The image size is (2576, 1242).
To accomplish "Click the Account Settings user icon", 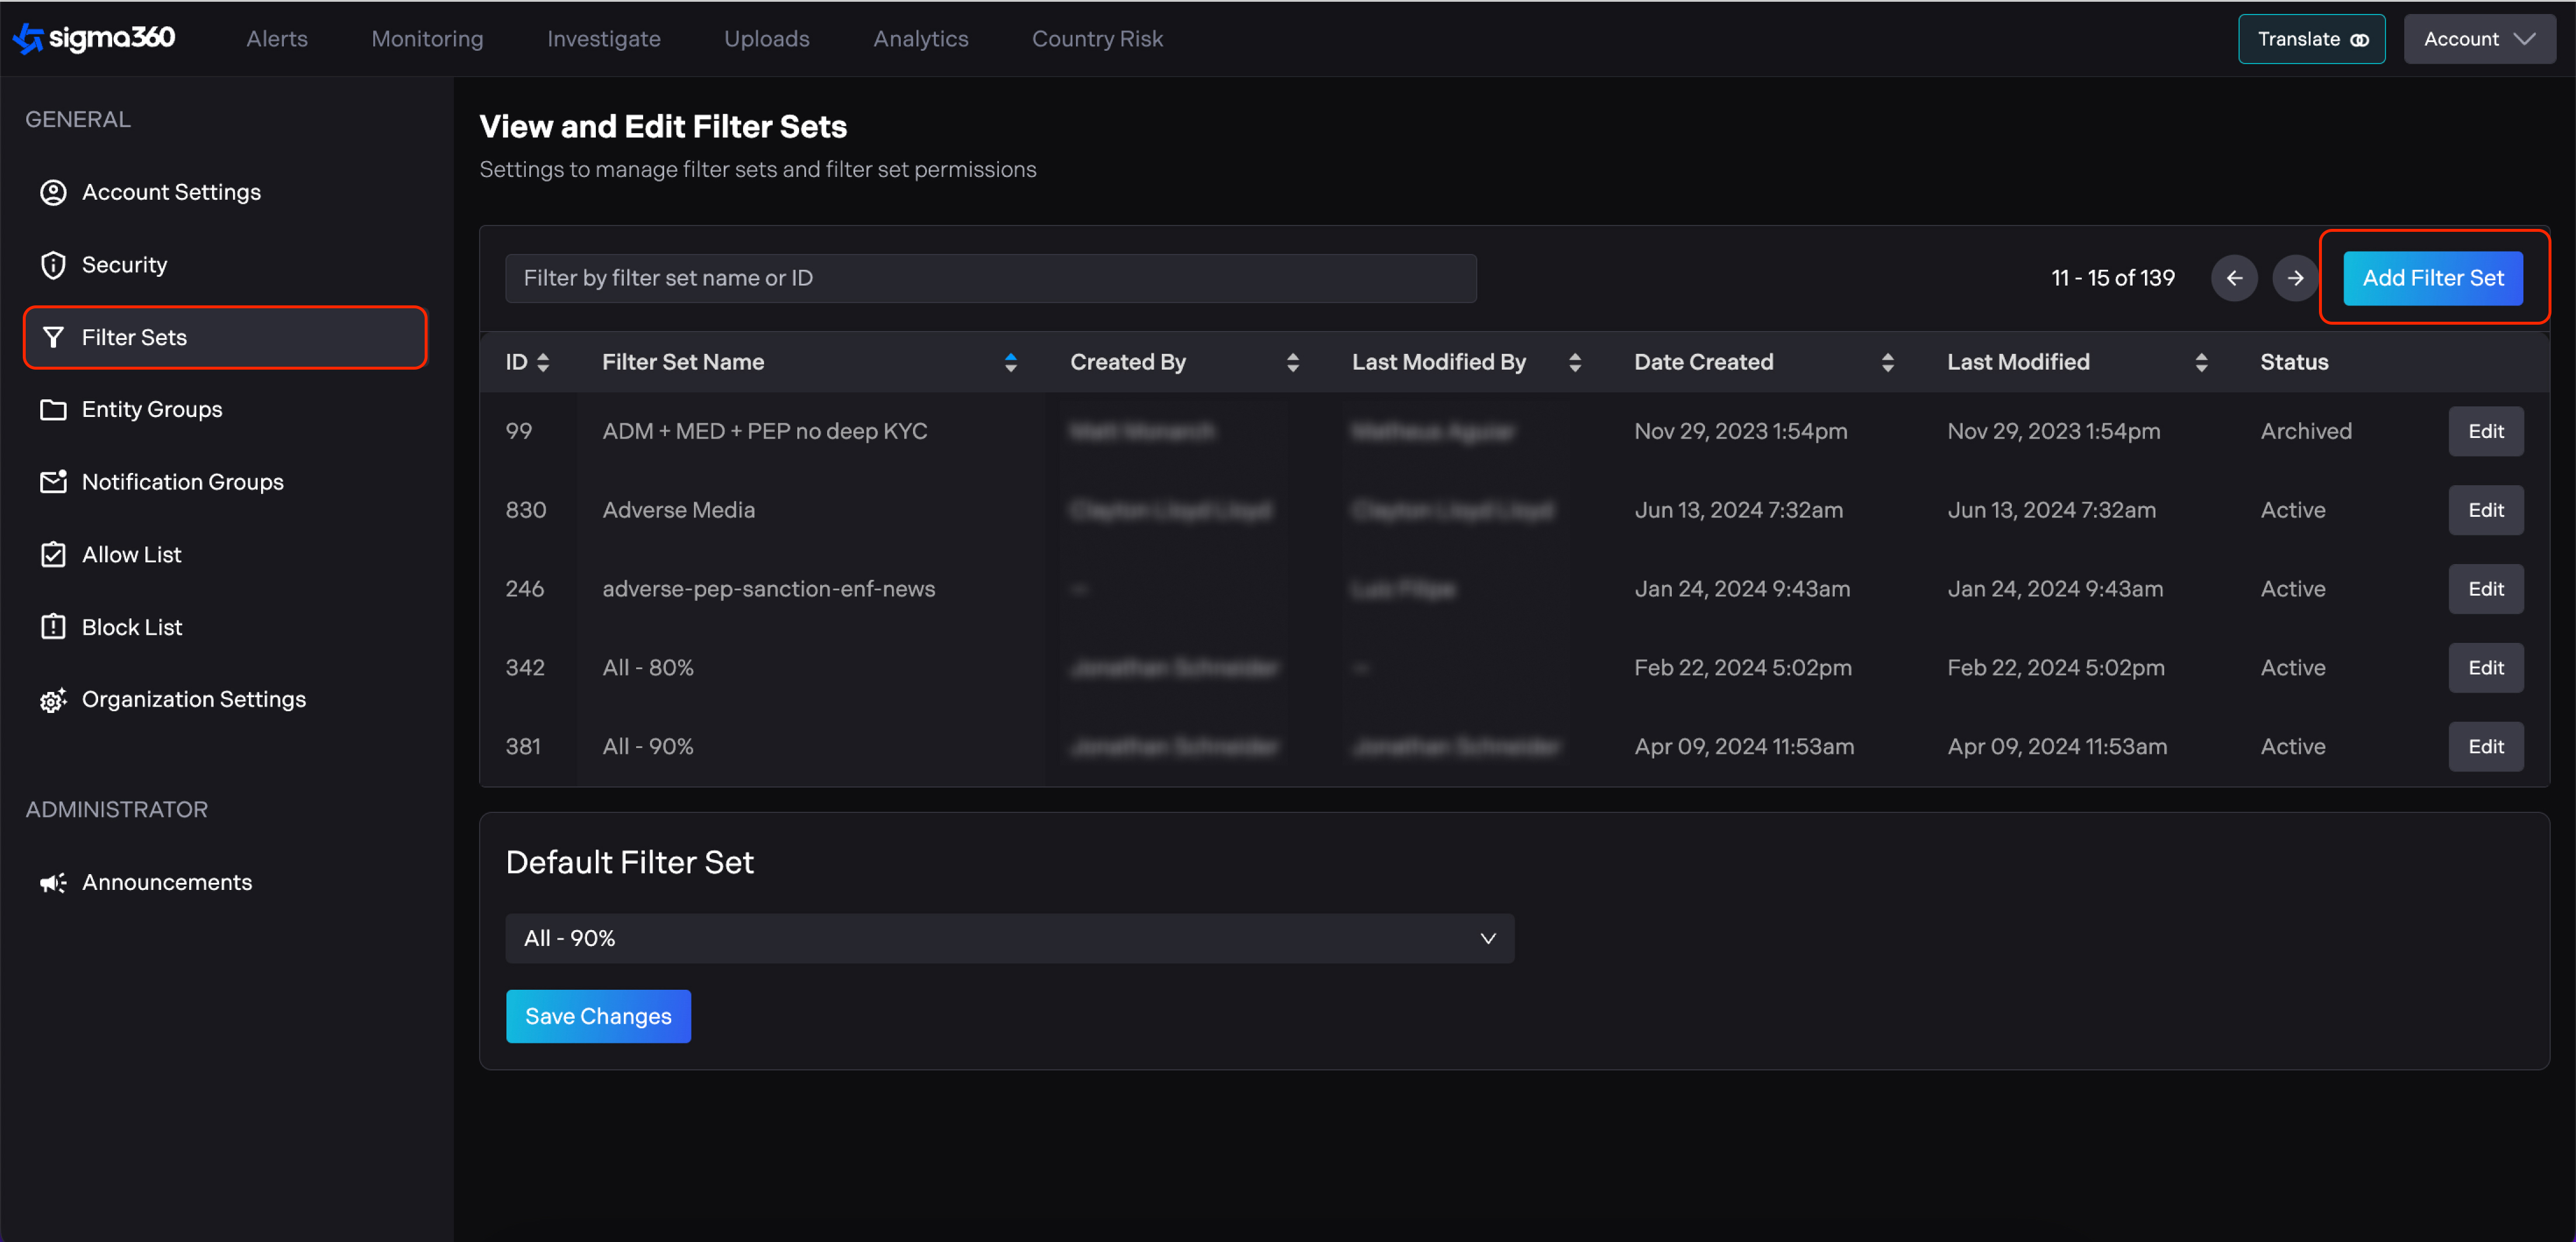I will click(x=53, y=192).
